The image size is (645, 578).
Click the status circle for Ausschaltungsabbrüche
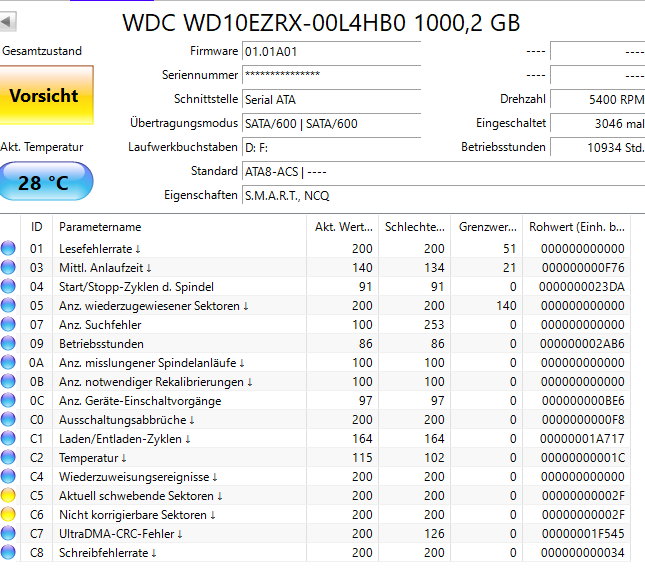pyautogui.click(x=8, y=420)
